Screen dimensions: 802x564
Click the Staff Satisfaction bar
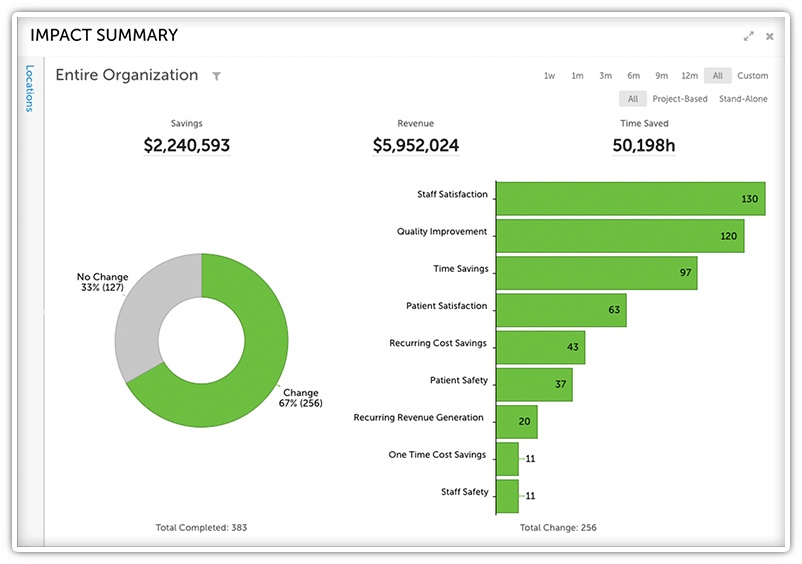pos(630,198)
